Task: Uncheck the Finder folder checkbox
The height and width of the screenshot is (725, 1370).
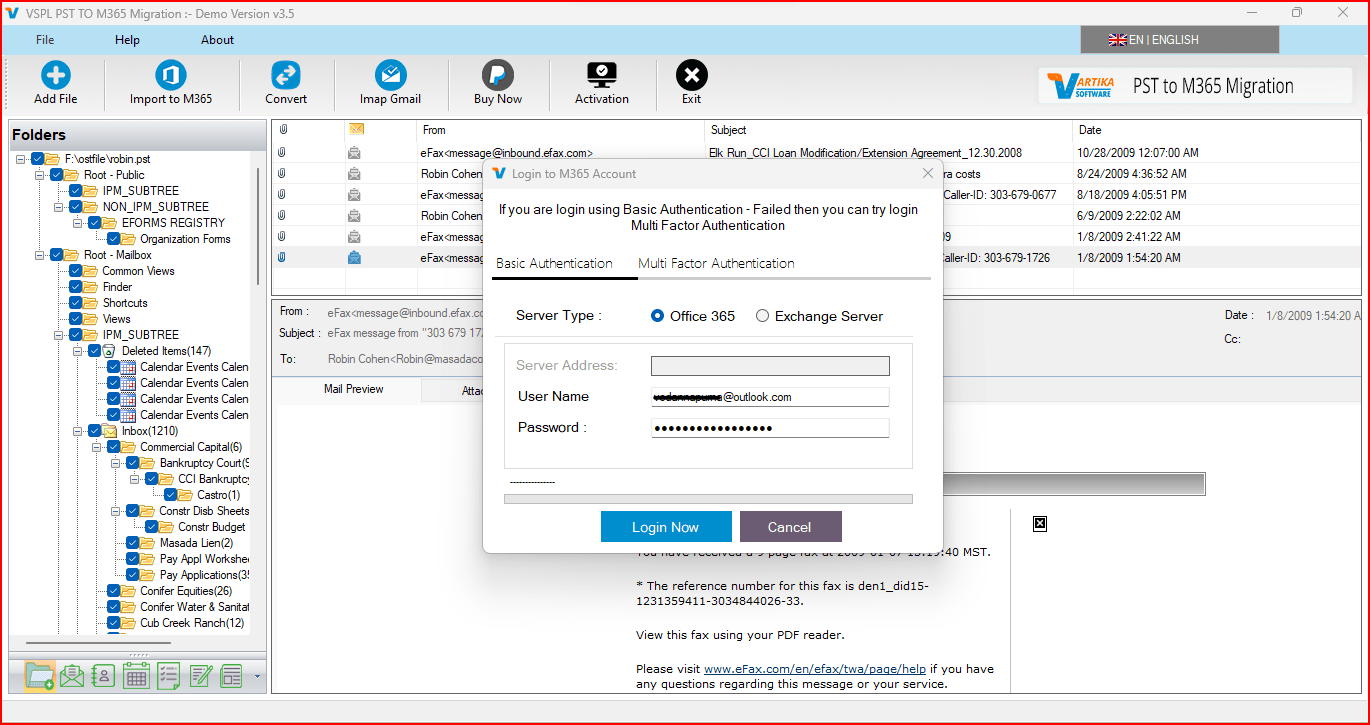Action: (76, 287)
